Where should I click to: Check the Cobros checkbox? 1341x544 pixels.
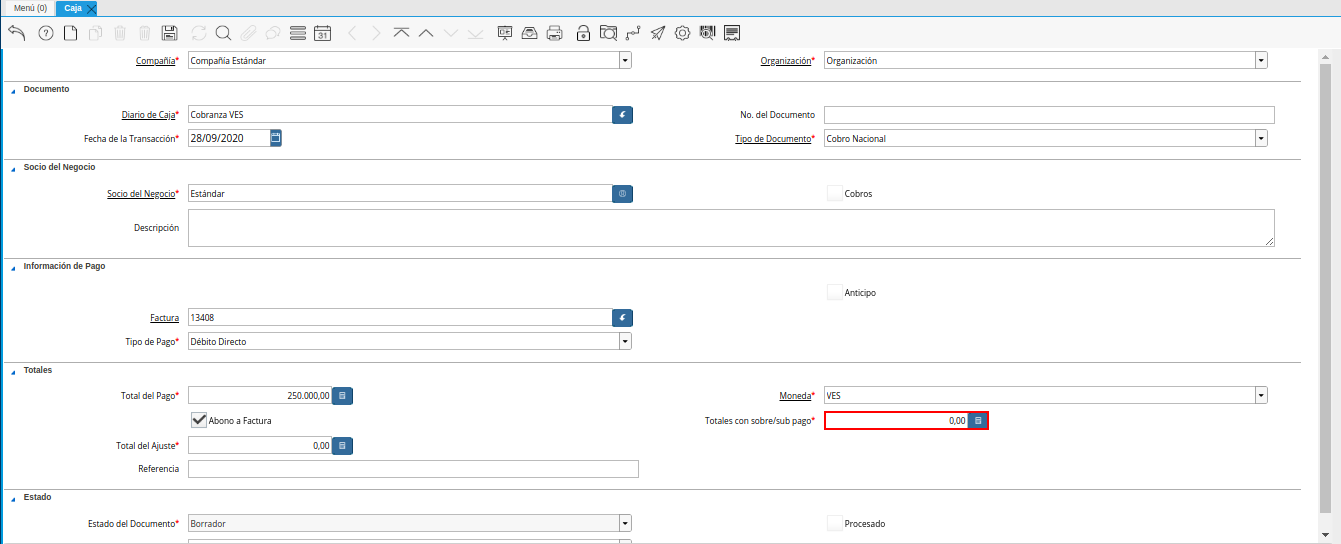(x=835, y=194)
